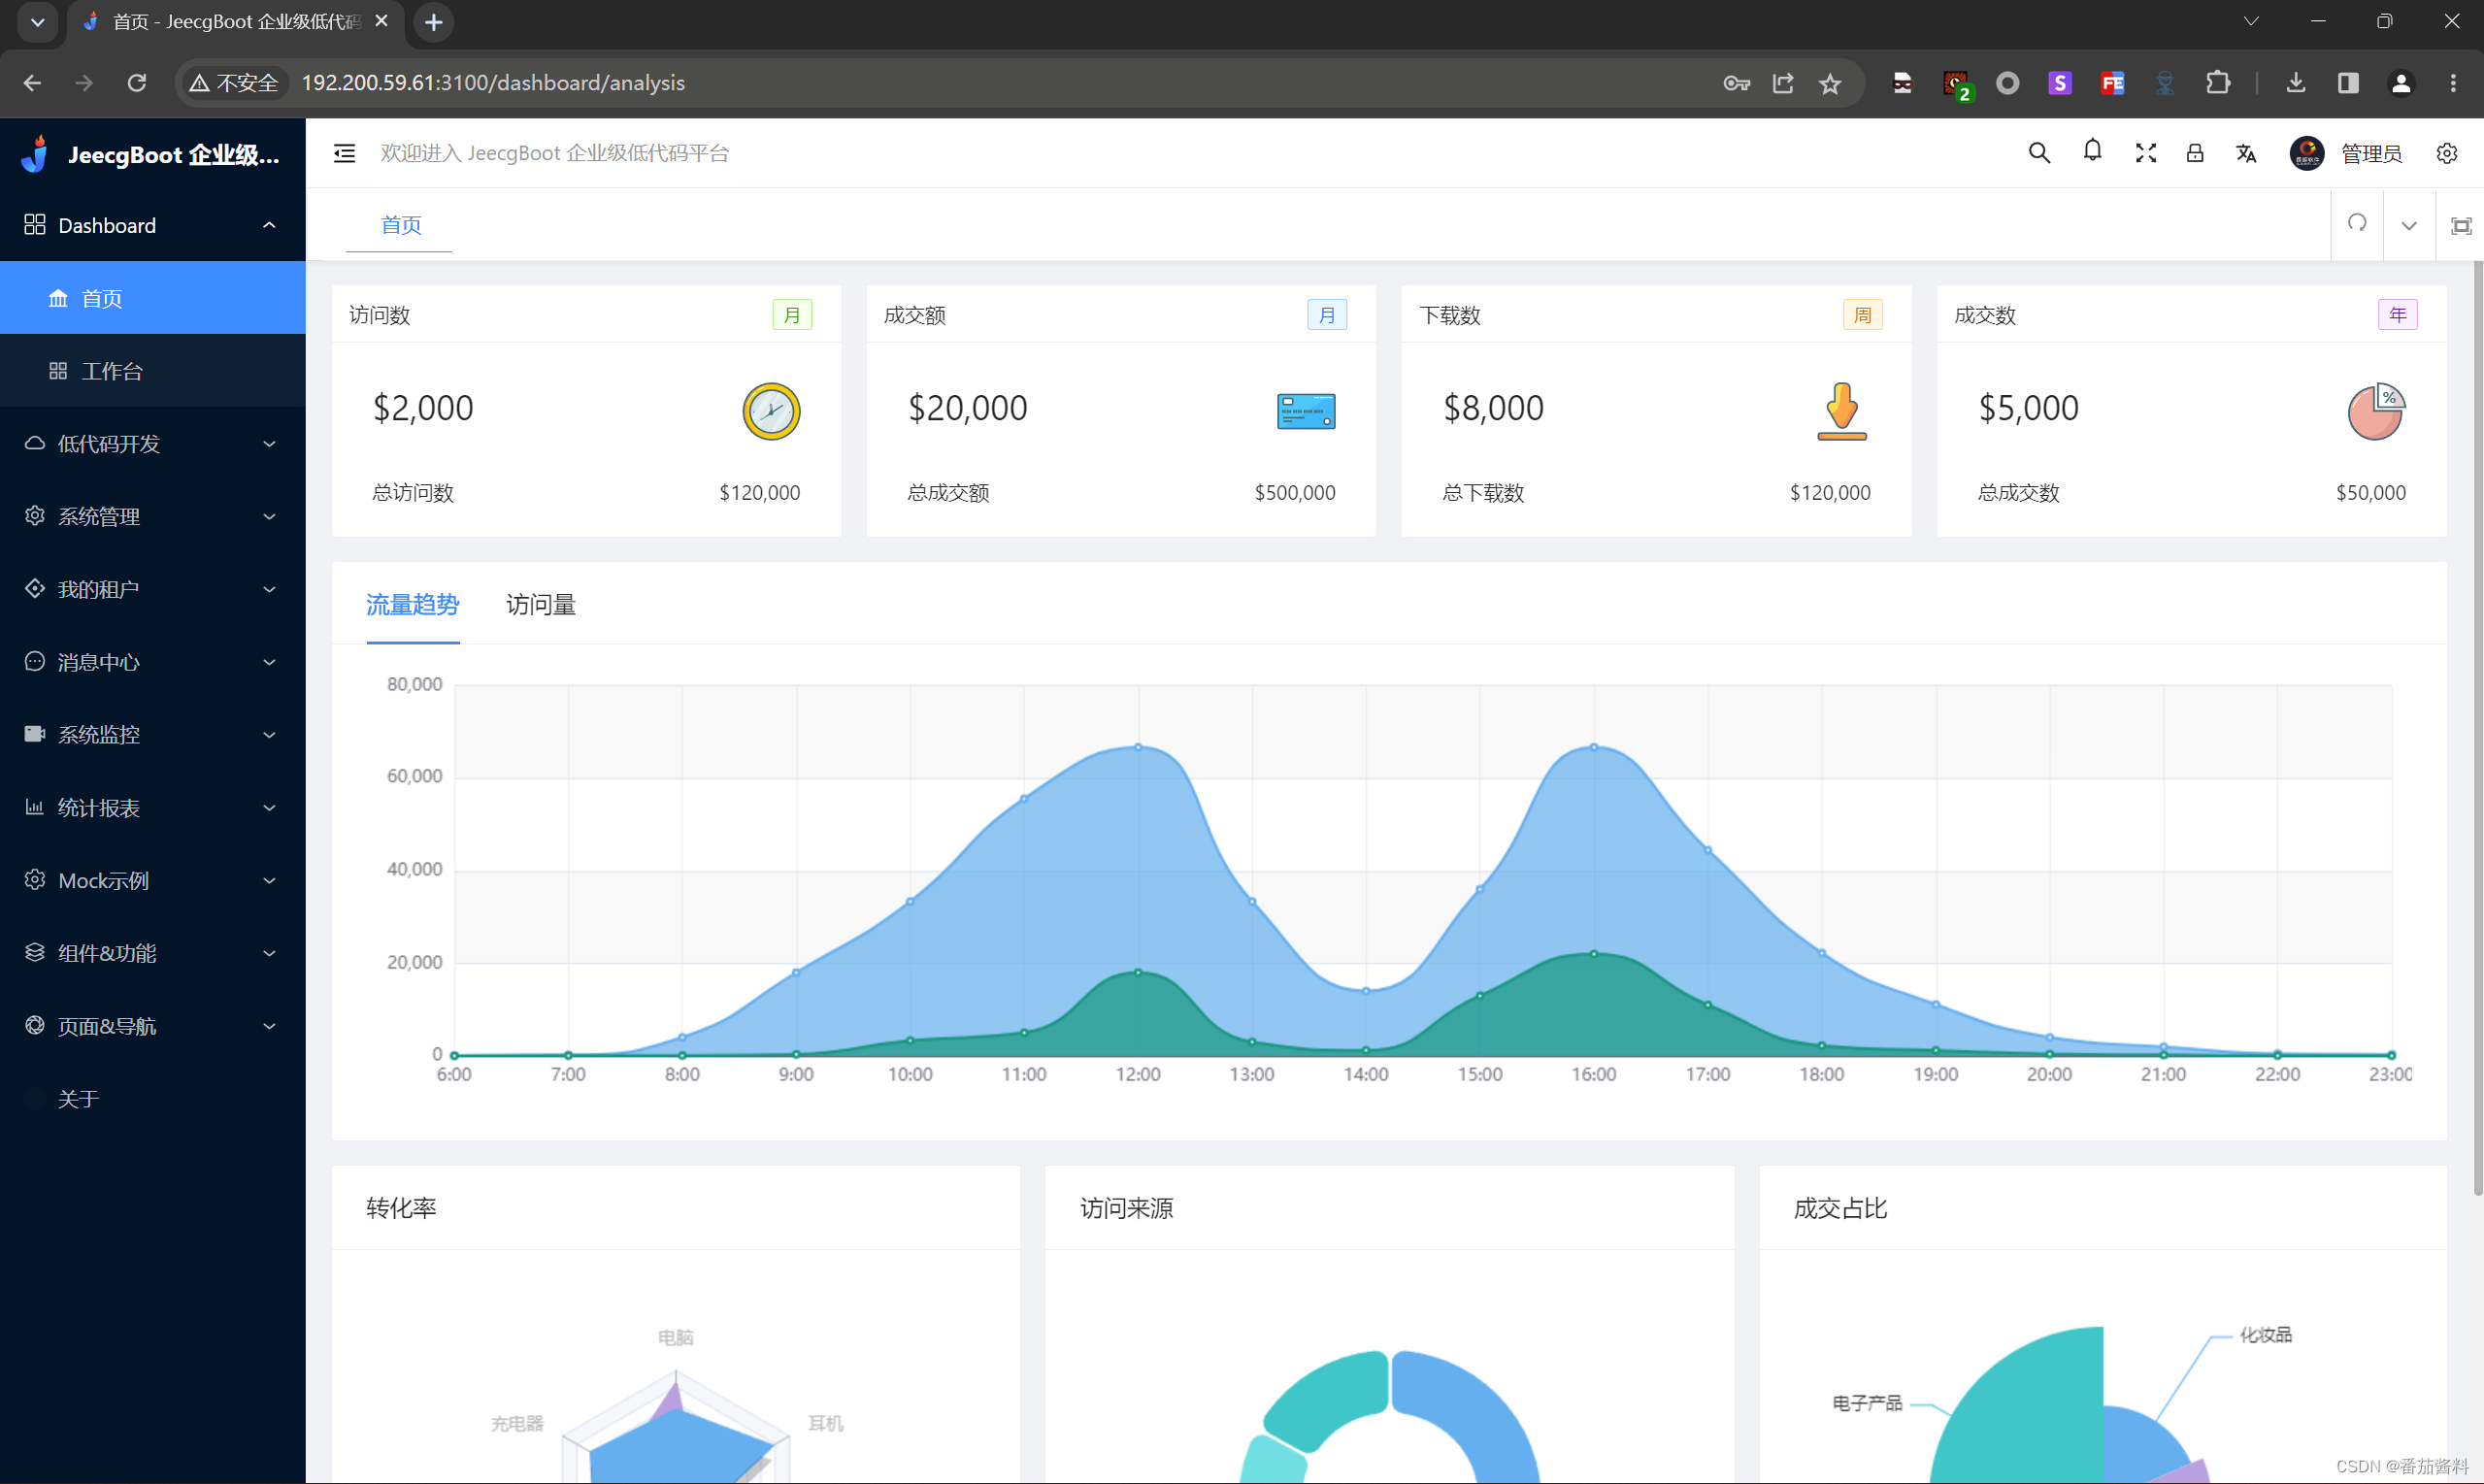This screenshot has height=1484, width=2484.
Task: Click the 12:00 peak data point
Action: click(1138, 747)
